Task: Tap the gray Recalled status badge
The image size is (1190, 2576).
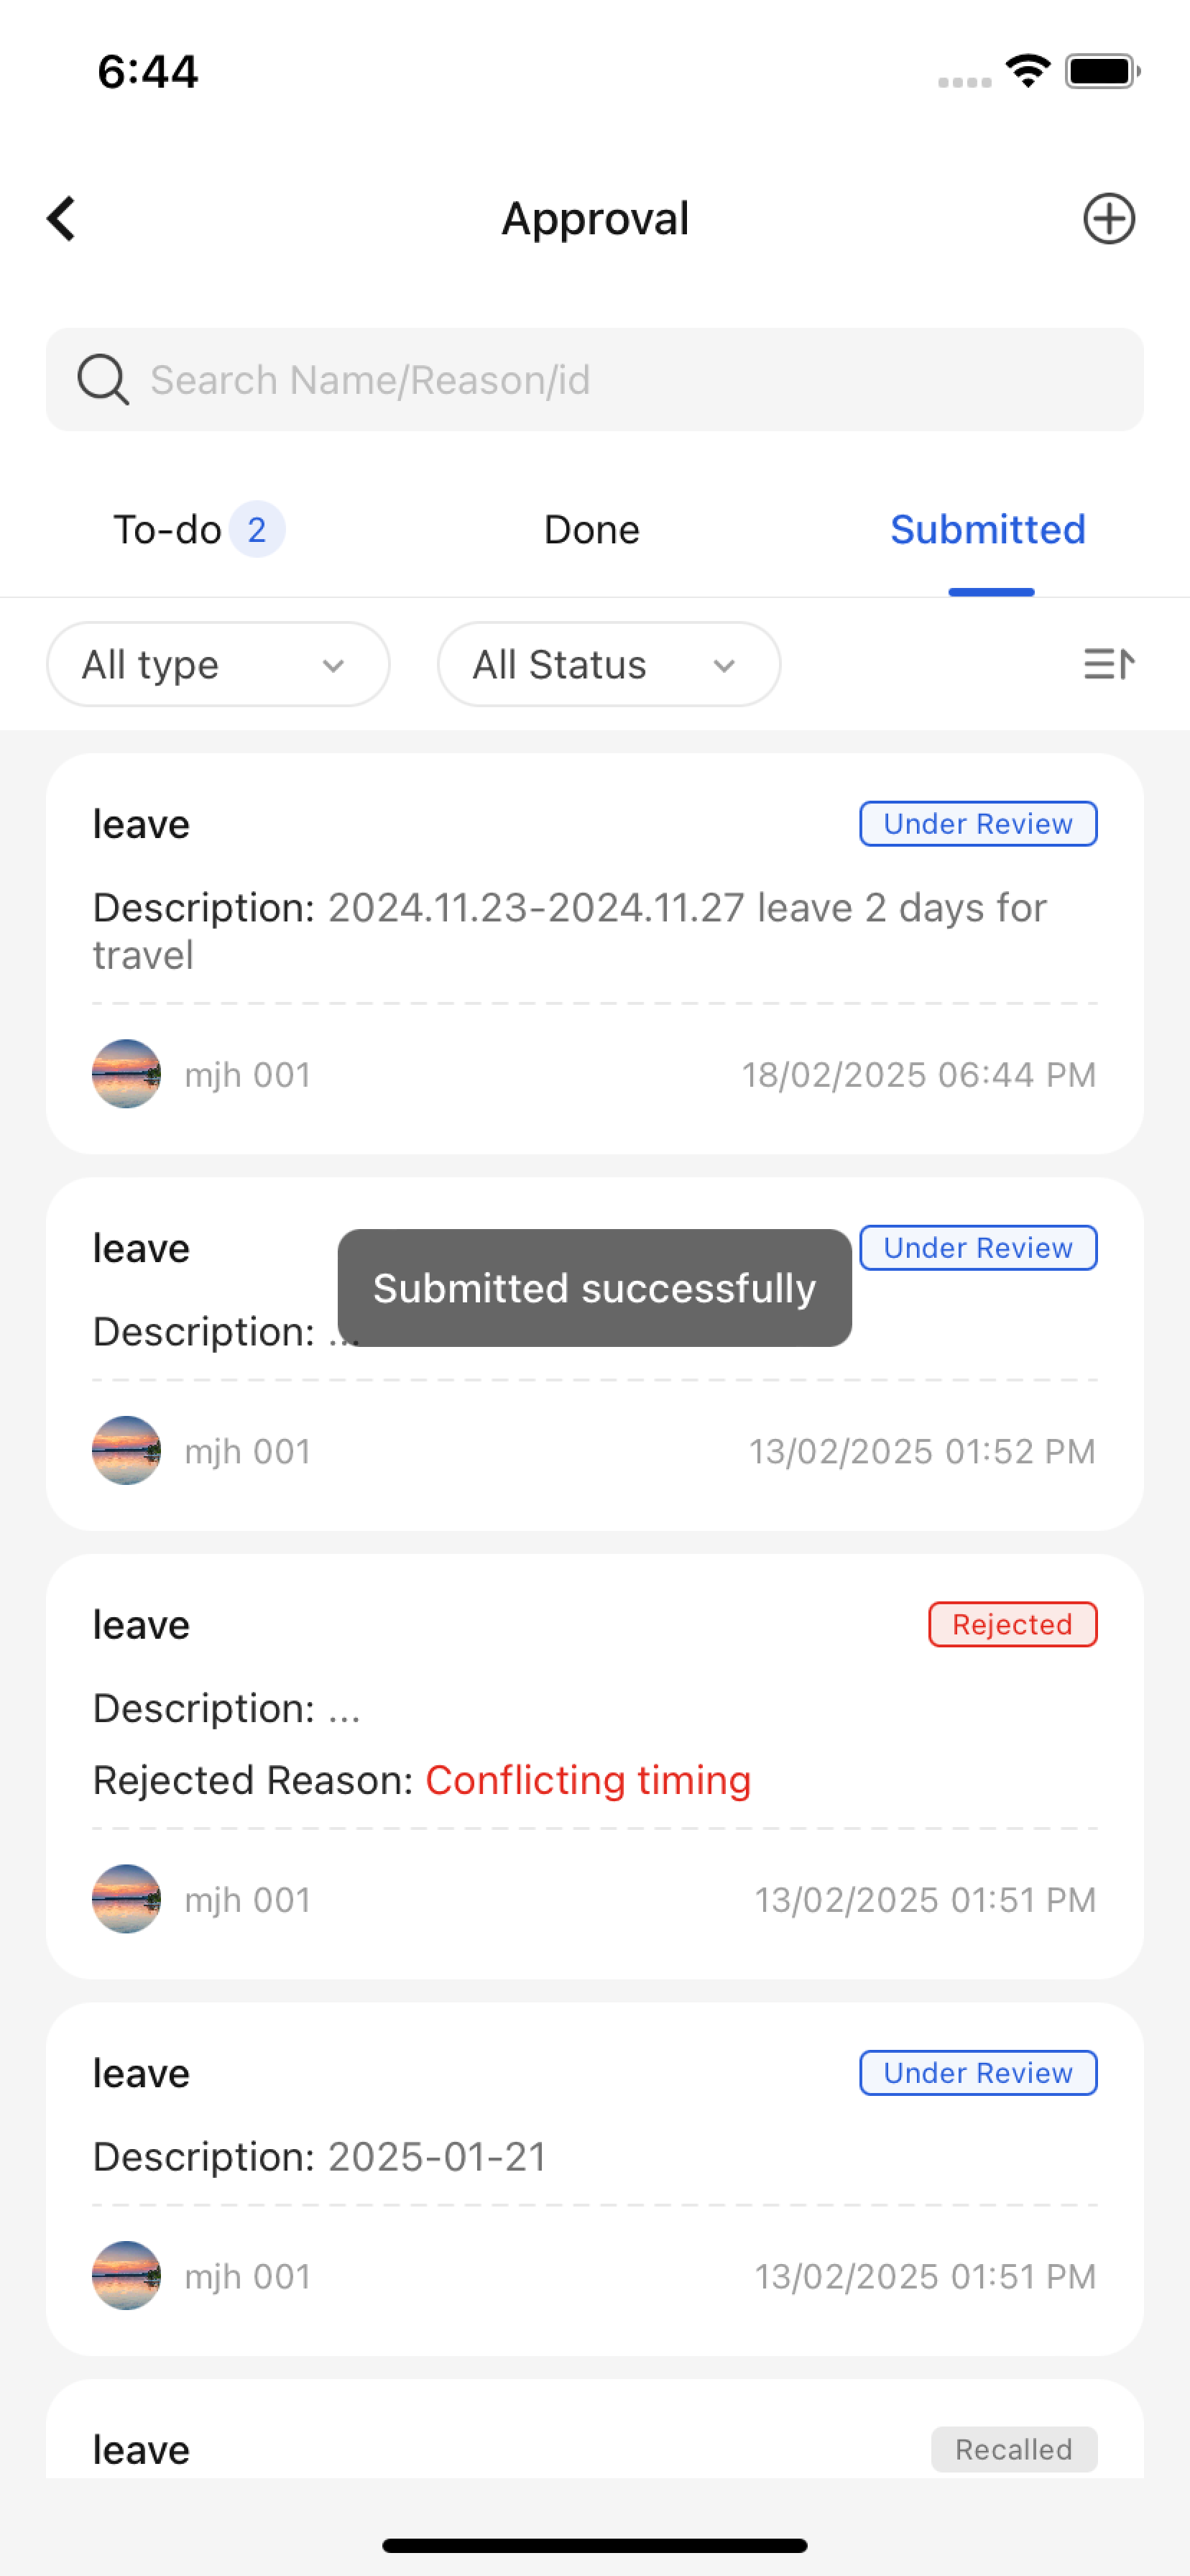Action: pos(1013,2449)
